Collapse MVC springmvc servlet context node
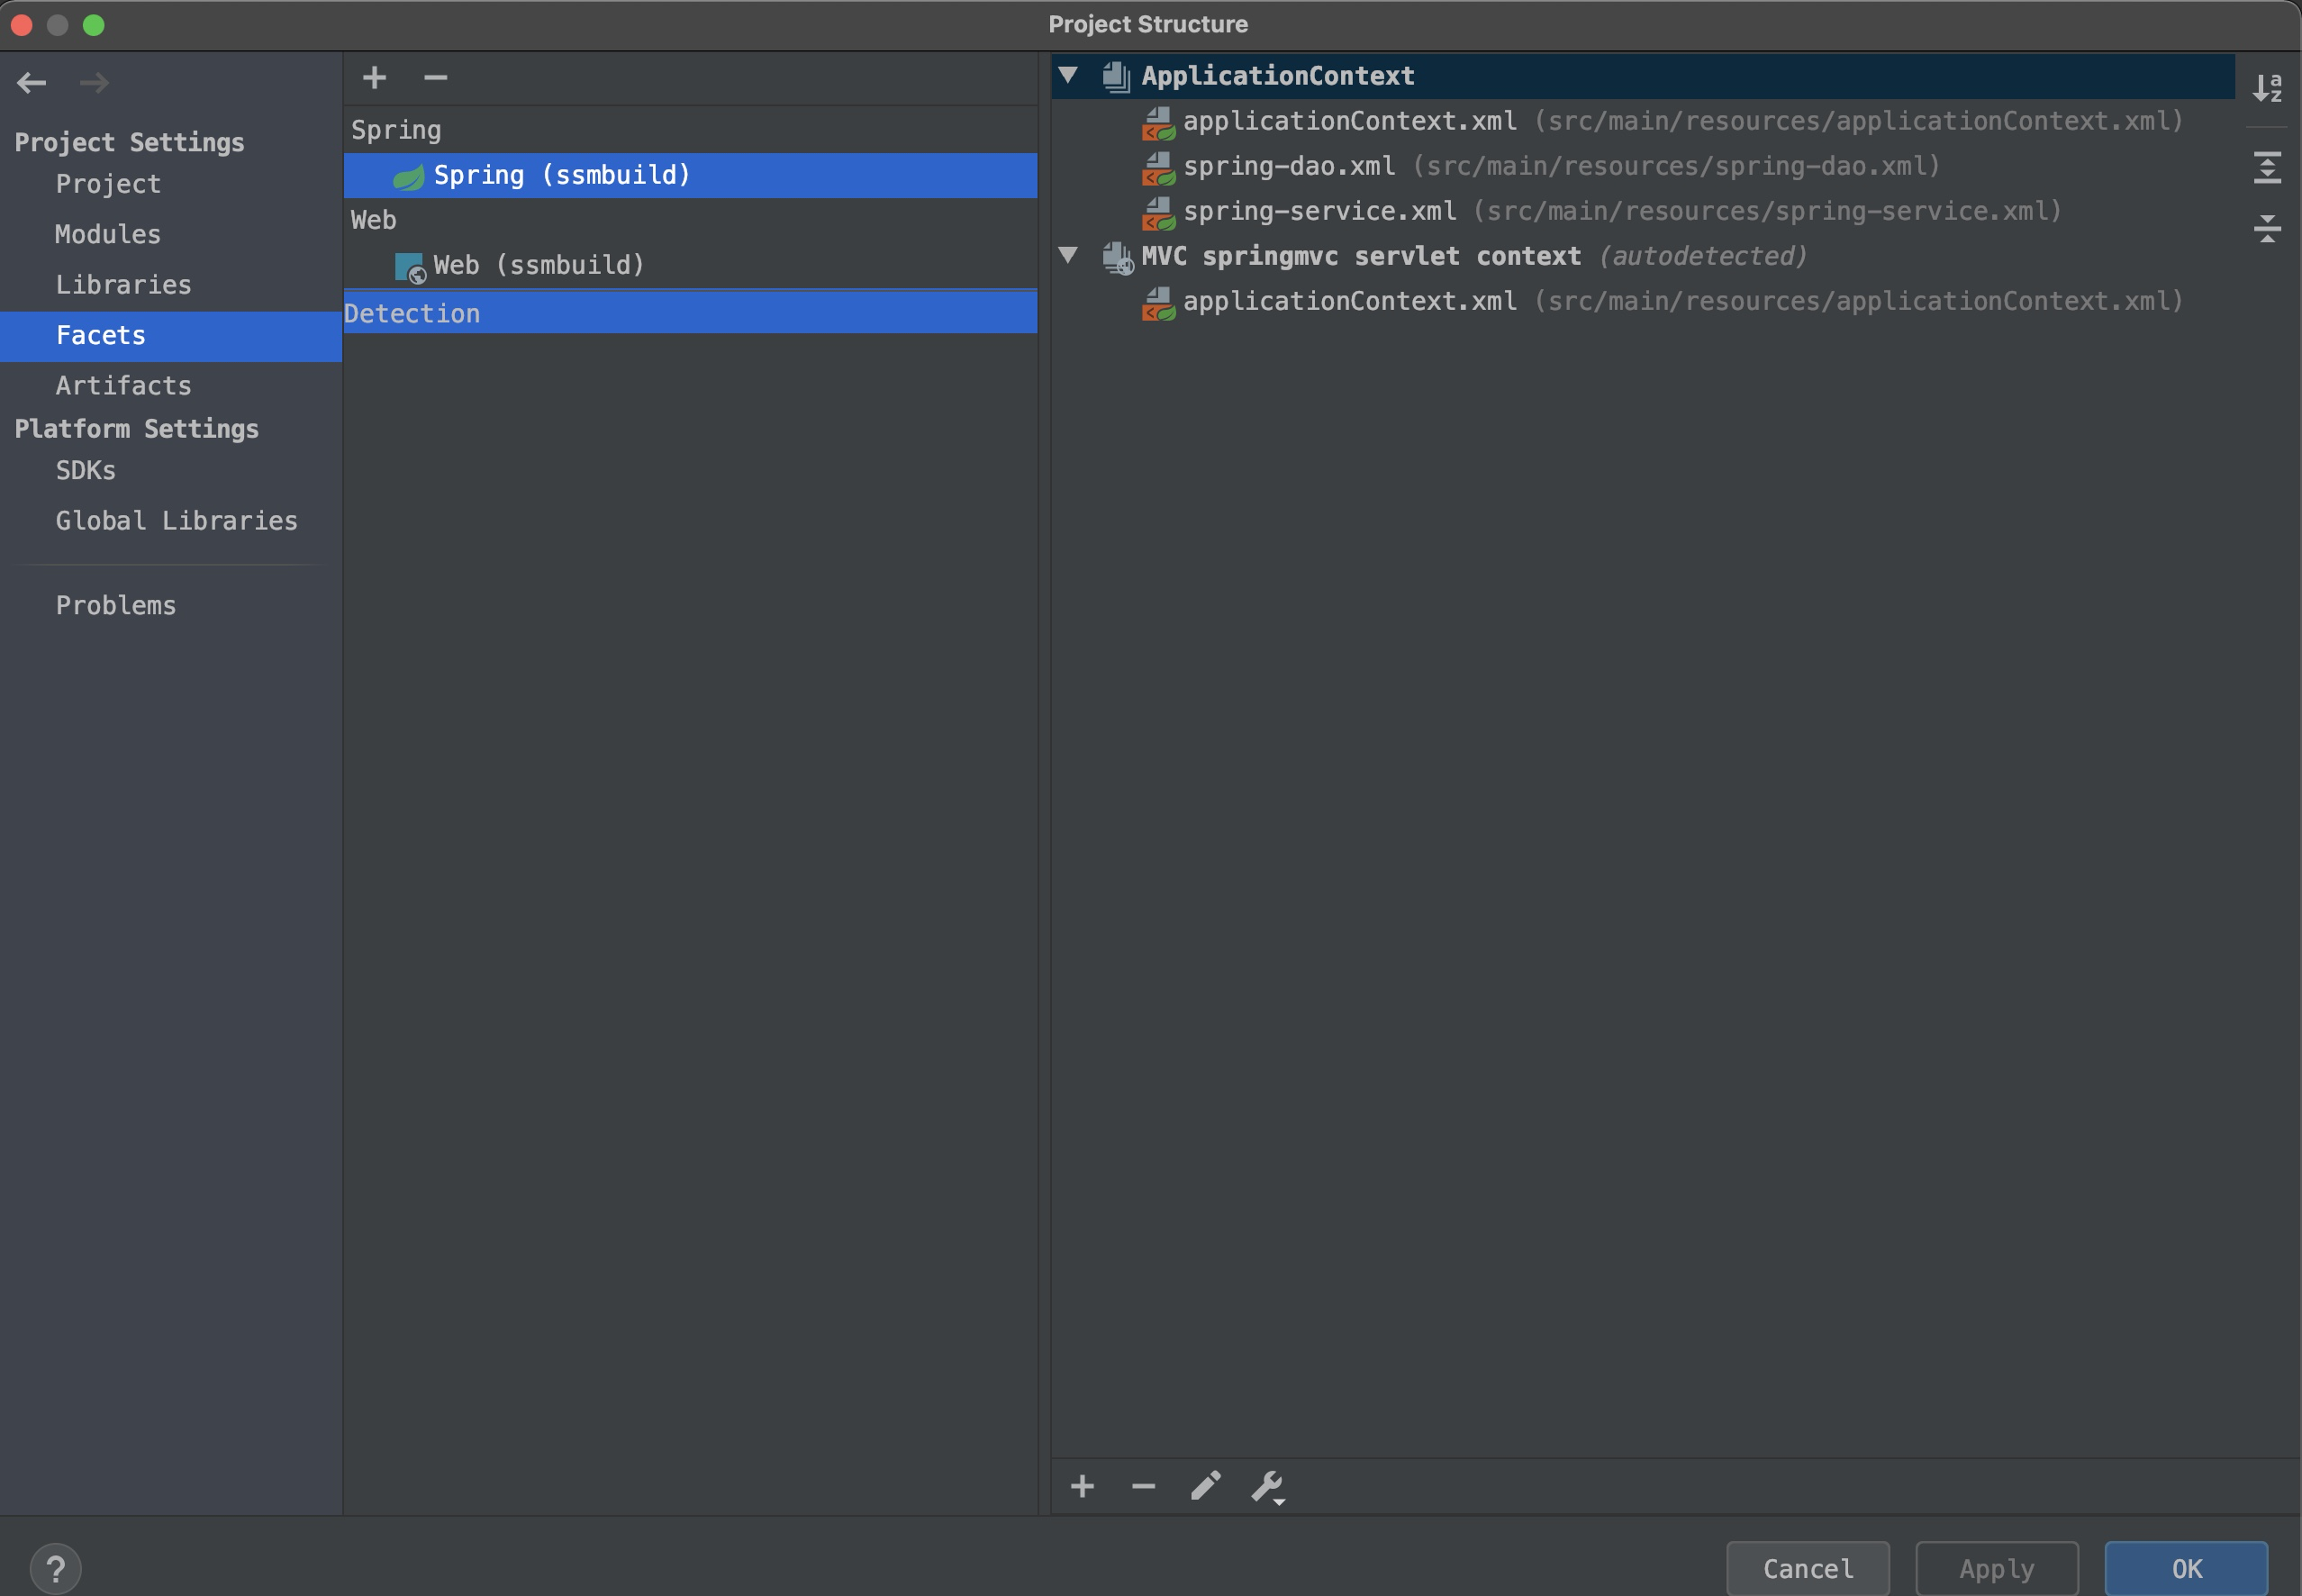2302x1596 pixels. 1068,255
